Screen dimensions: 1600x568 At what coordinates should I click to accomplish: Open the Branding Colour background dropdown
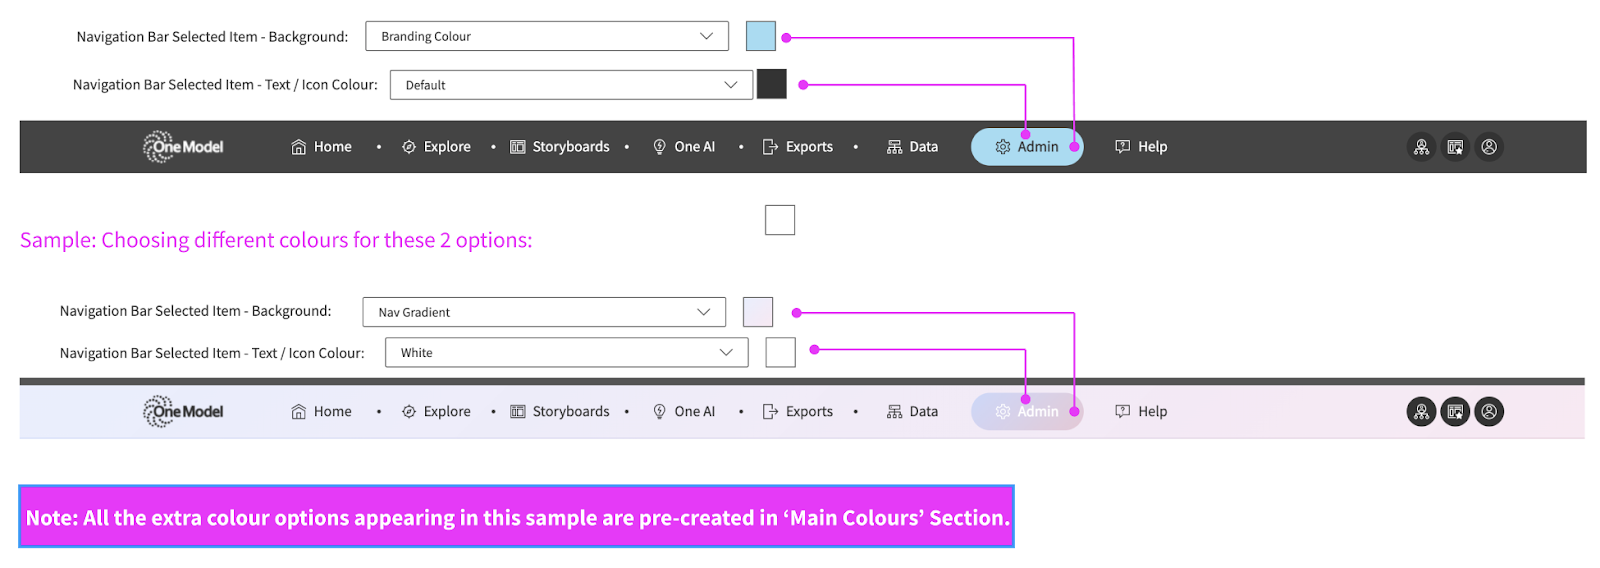click(547, 36)
